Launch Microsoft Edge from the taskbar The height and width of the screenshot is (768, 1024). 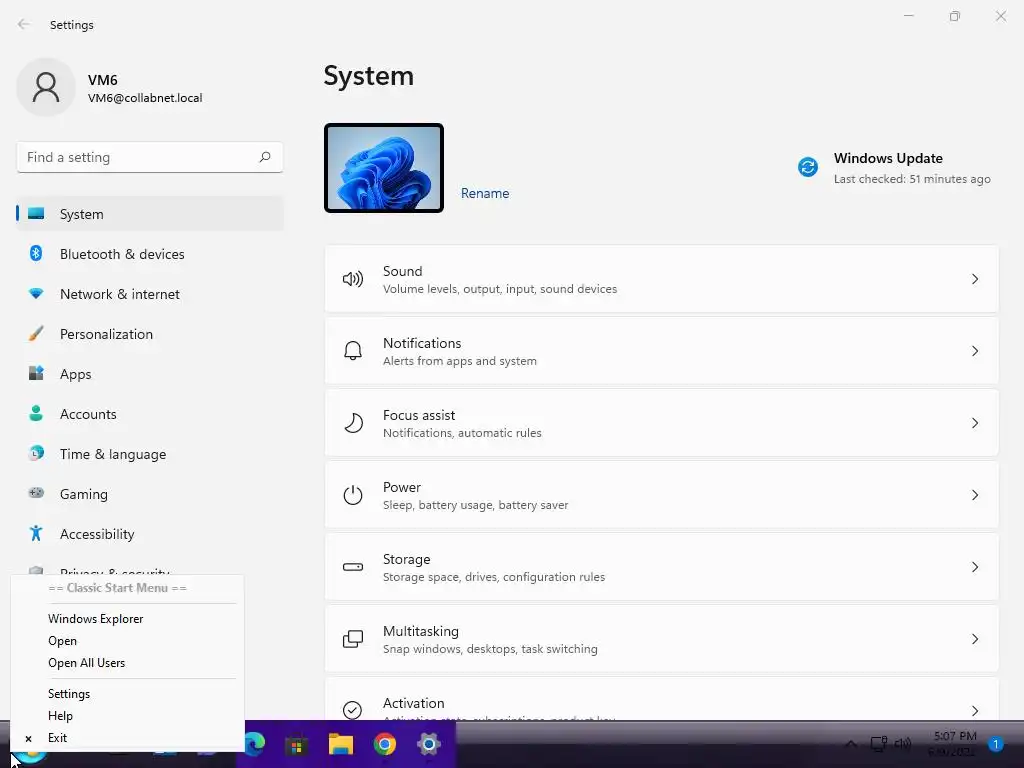[255, 744]
